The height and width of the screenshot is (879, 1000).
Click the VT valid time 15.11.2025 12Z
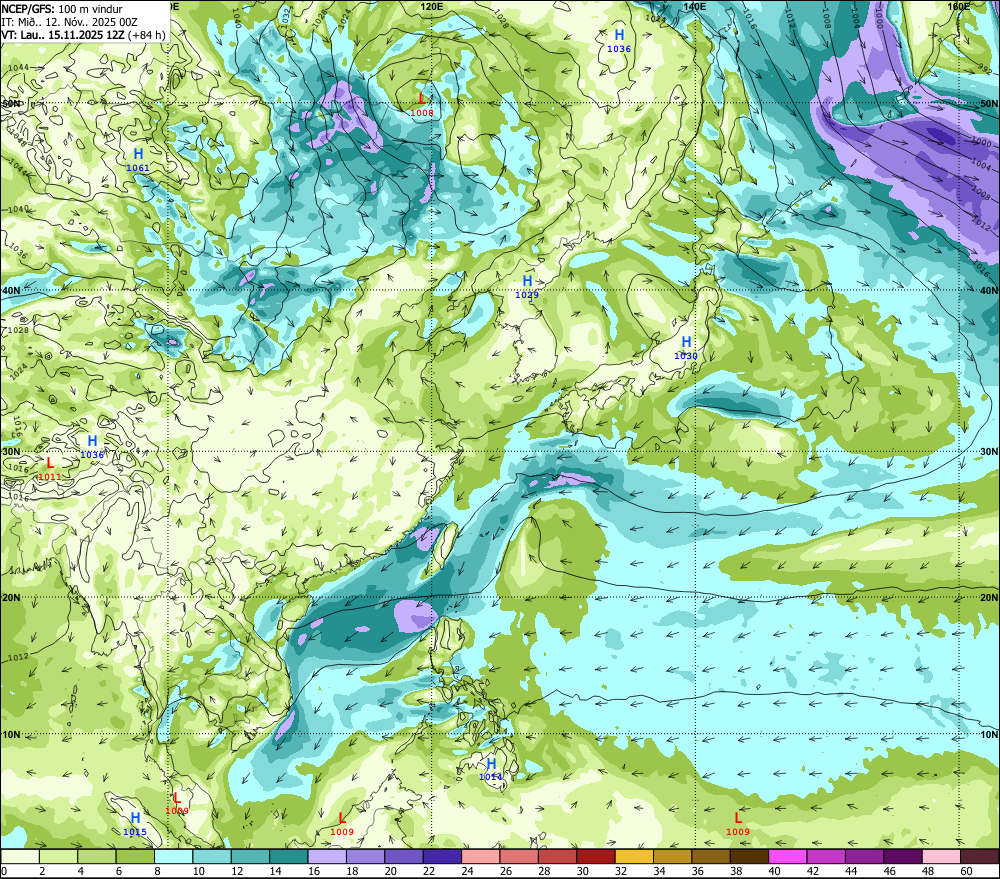click(83, 35)
